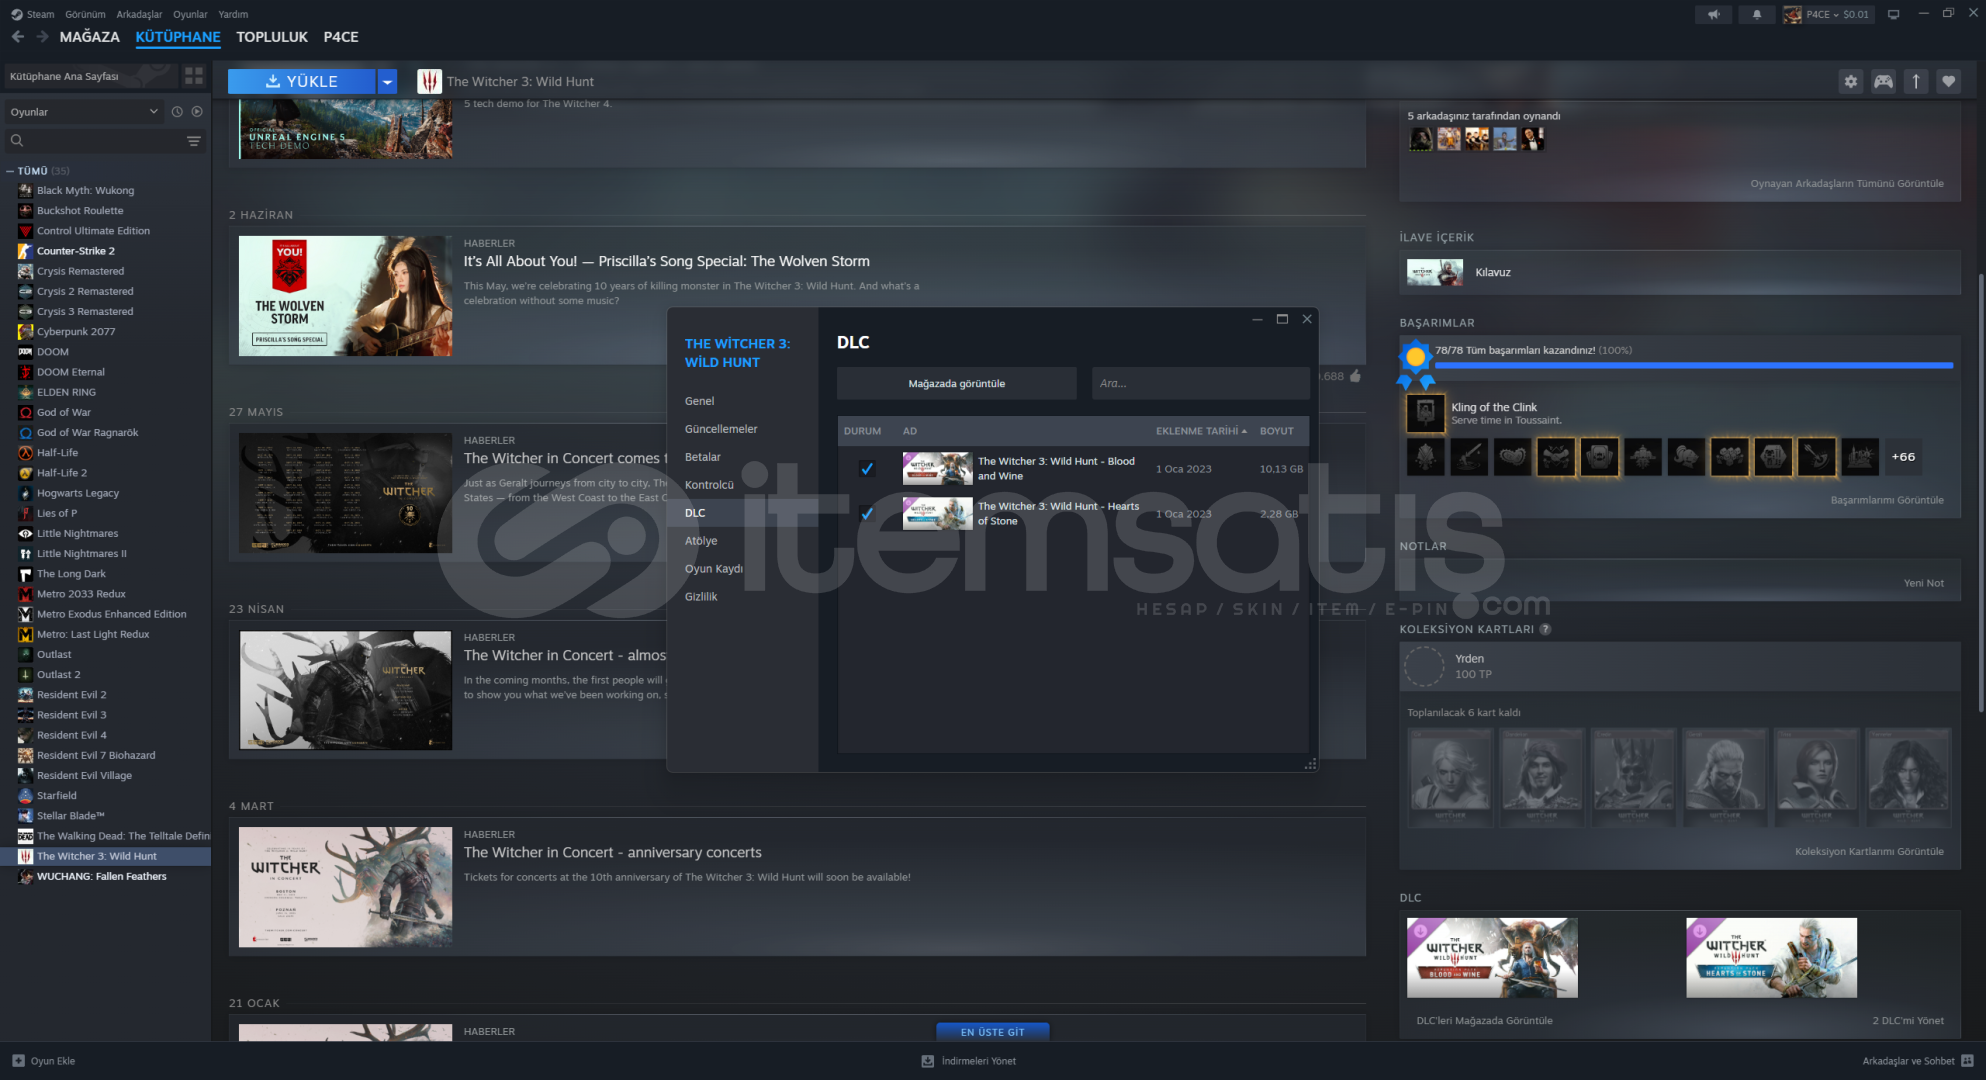Collapse the TÜMÜ games category

point(10,171)
